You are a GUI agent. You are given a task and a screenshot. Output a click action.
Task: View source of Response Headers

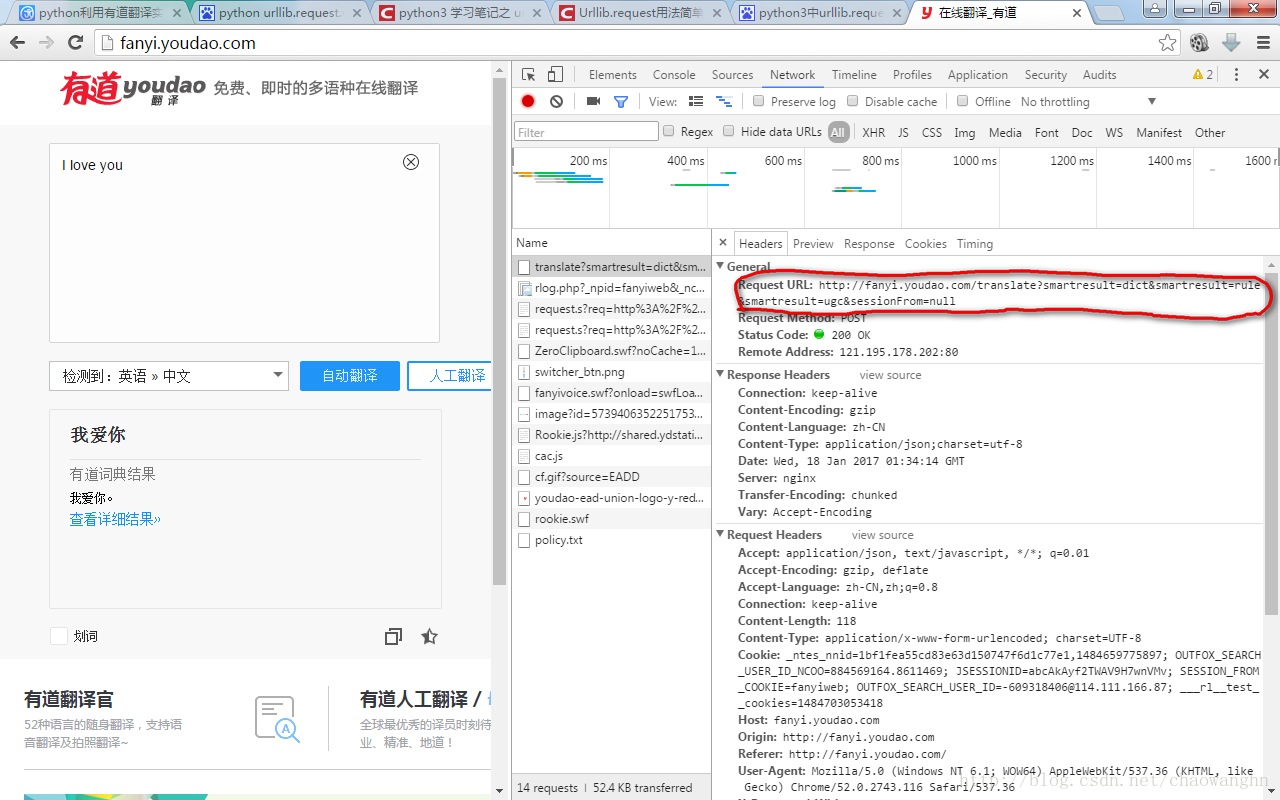click(891, 375)
